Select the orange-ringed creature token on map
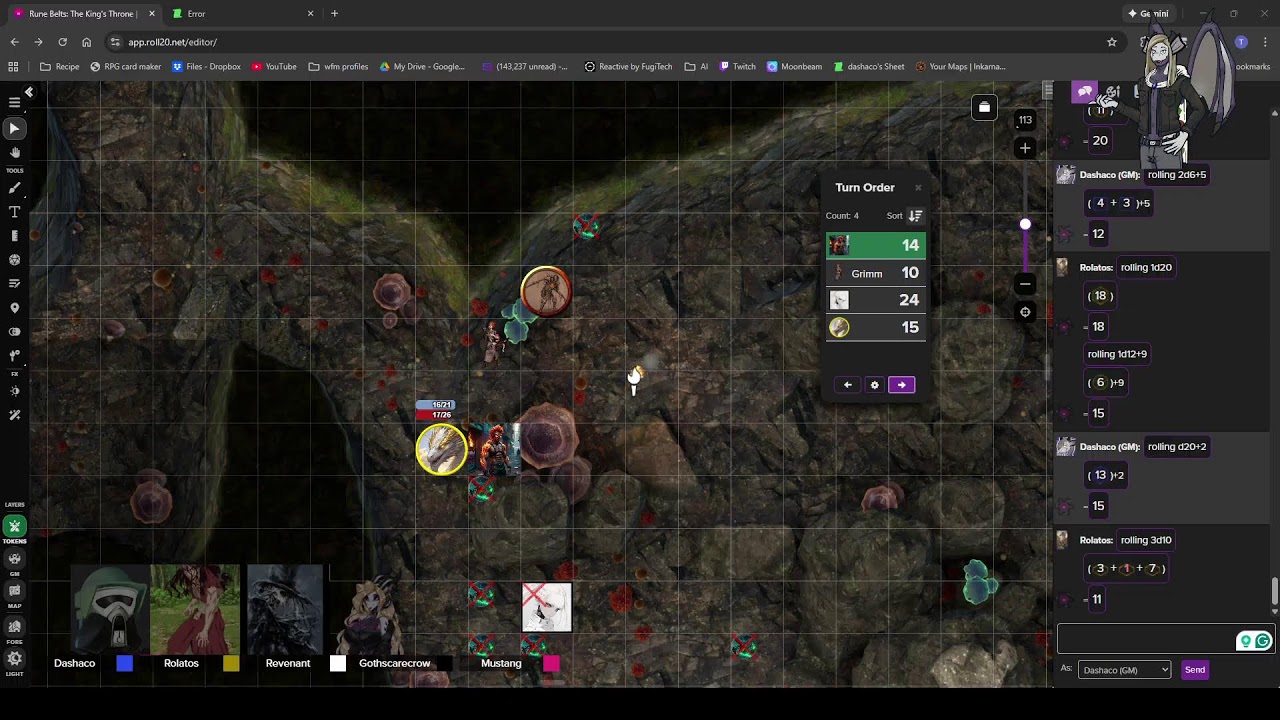 click(546, 291)
